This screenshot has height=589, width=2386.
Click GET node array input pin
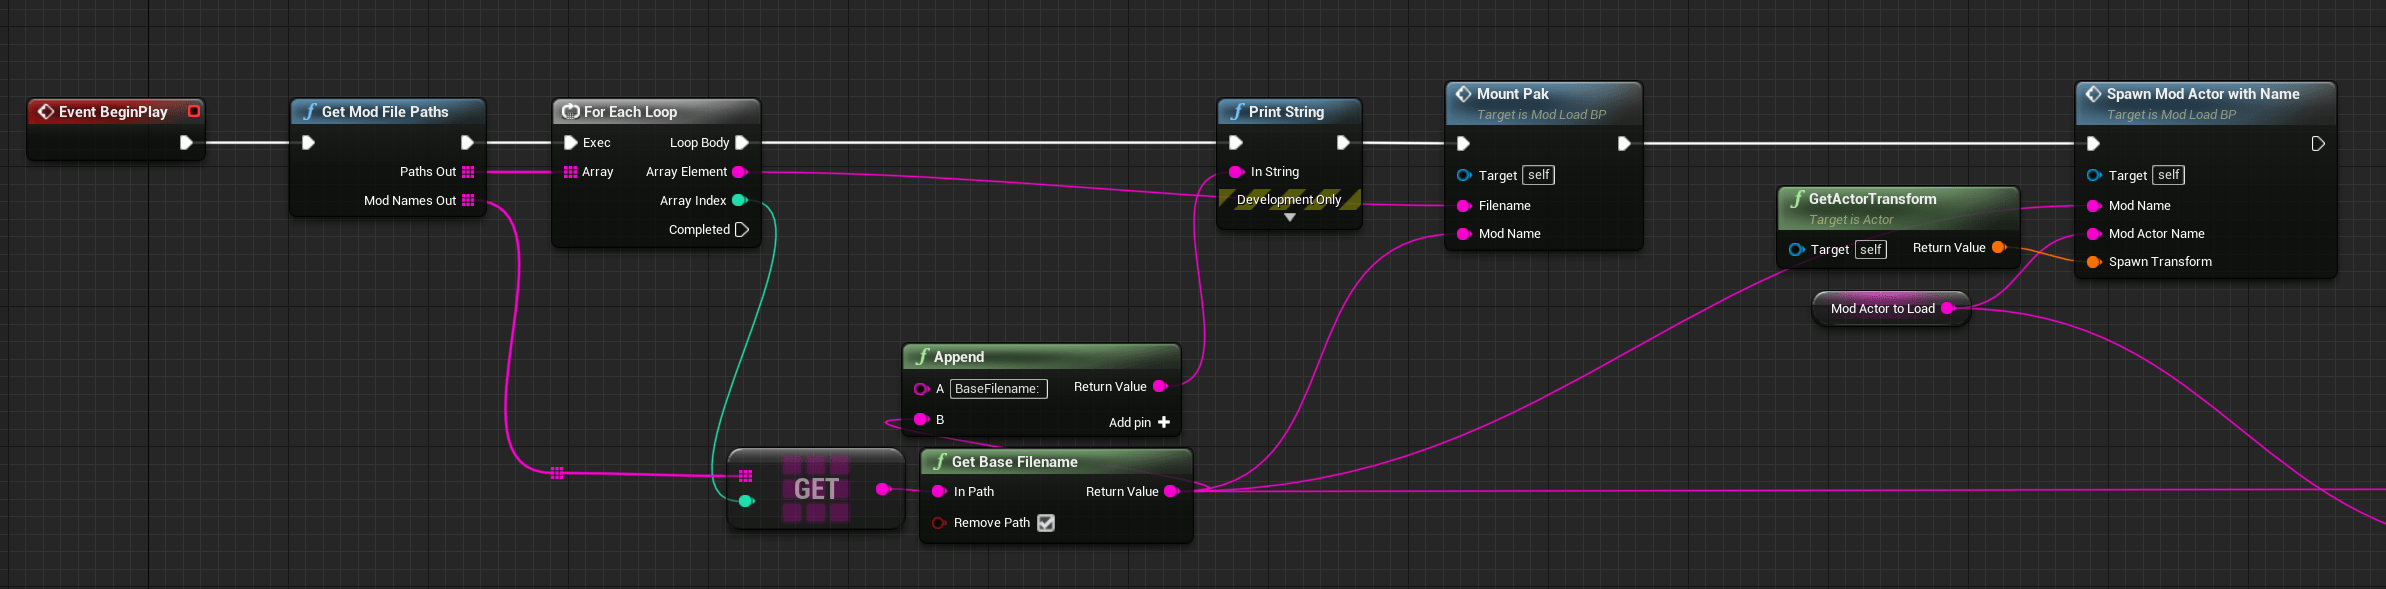tap(745, 476)
